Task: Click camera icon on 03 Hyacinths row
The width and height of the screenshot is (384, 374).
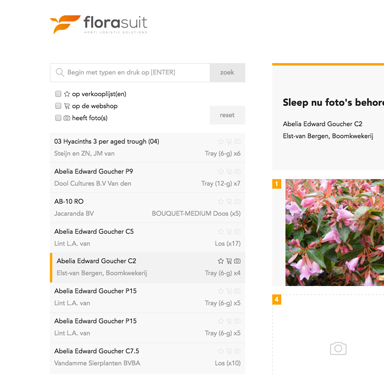Action: (x=237, y=142)
